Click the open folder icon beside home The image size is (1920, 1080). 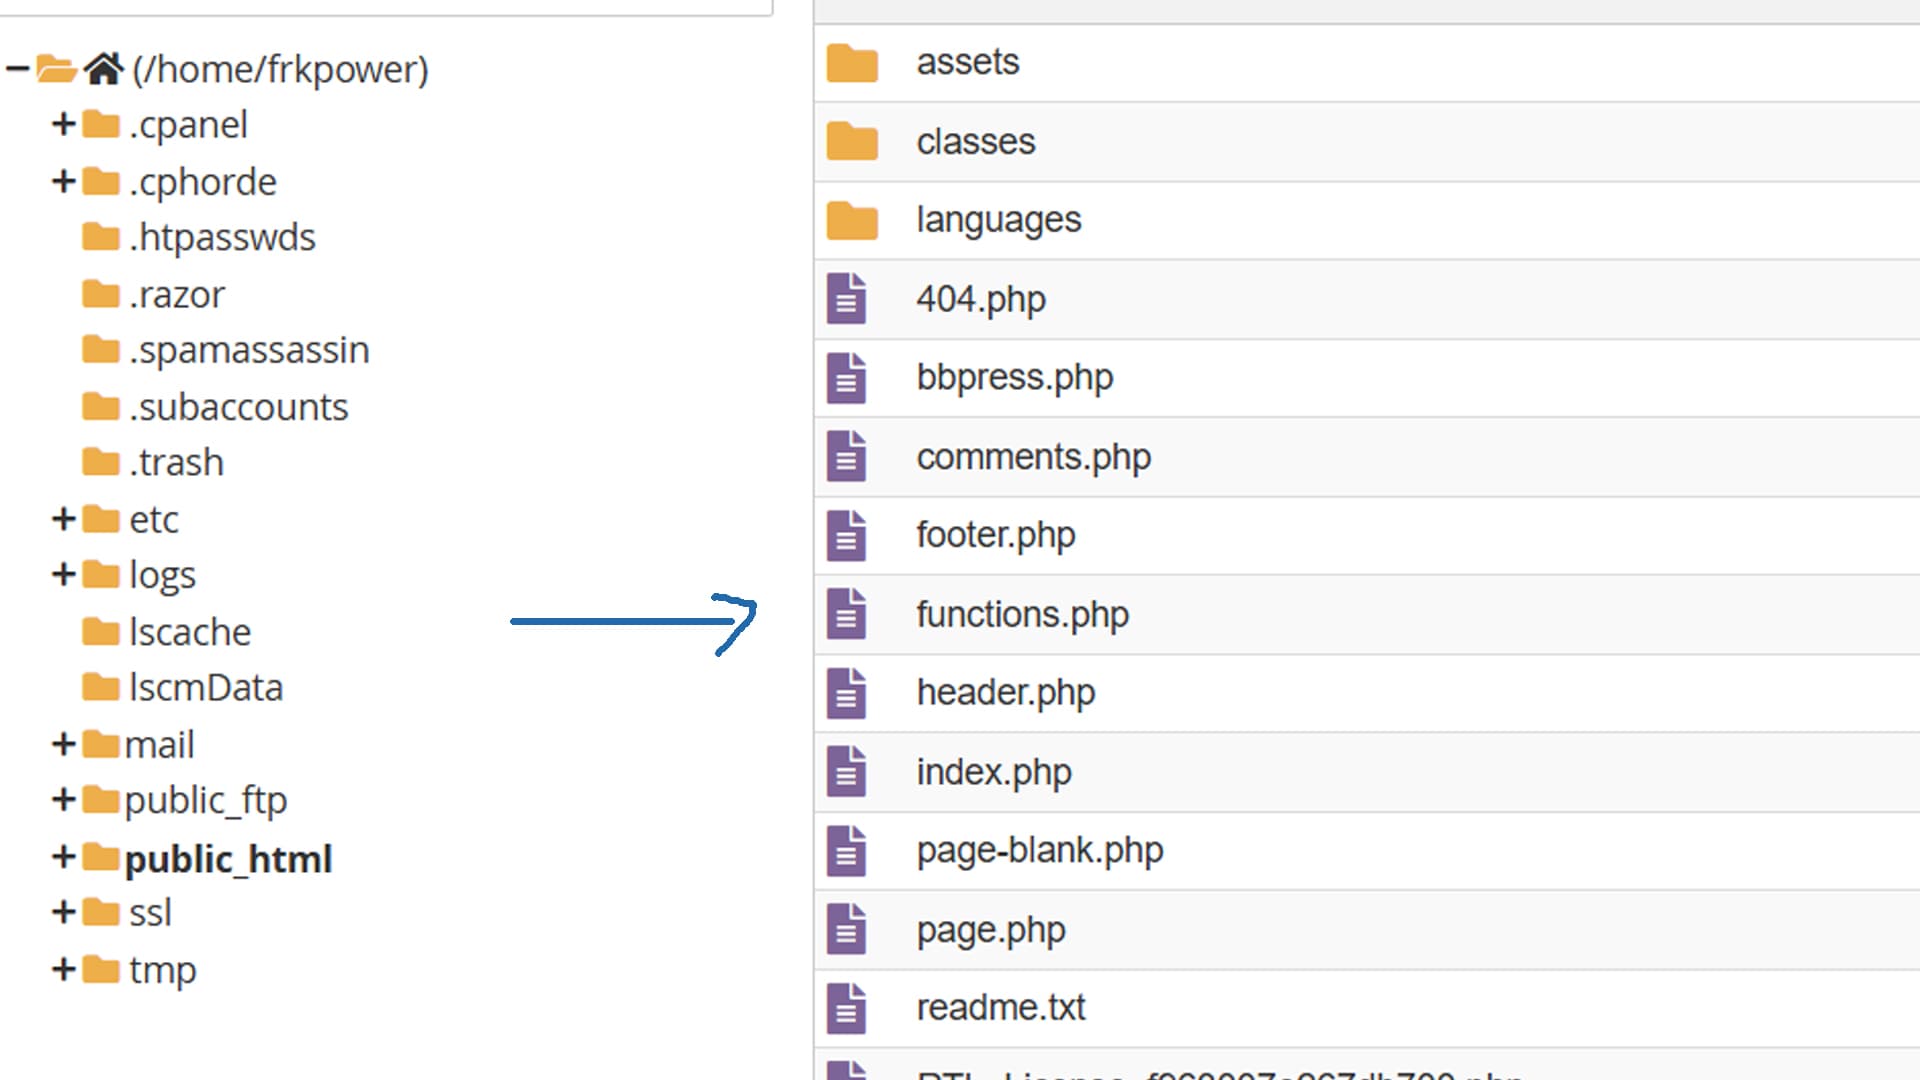tap(56, 69)
